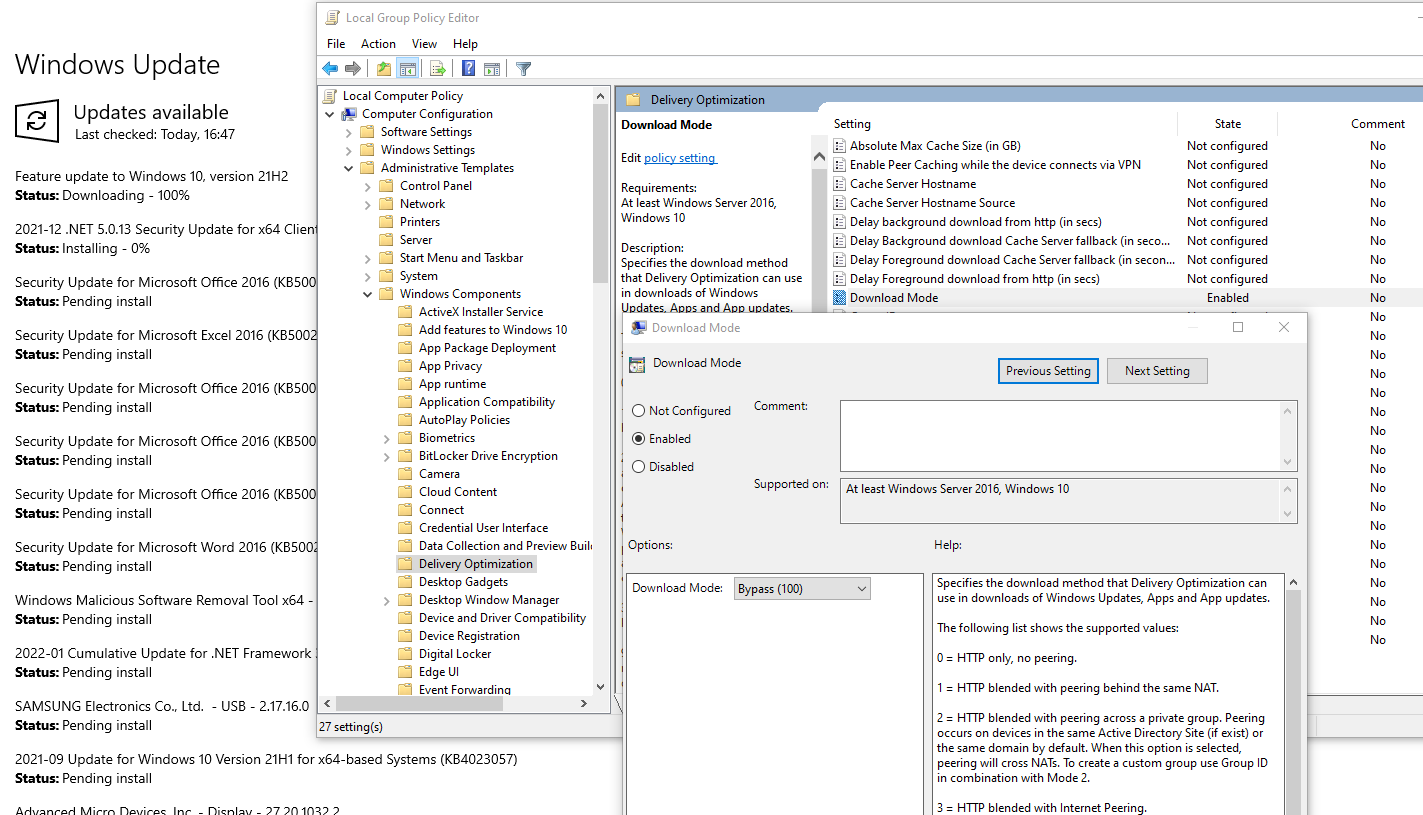Open the Download Mode dropdown
This screenshot has width=1423, height=815.
click(x=802, y=589)
